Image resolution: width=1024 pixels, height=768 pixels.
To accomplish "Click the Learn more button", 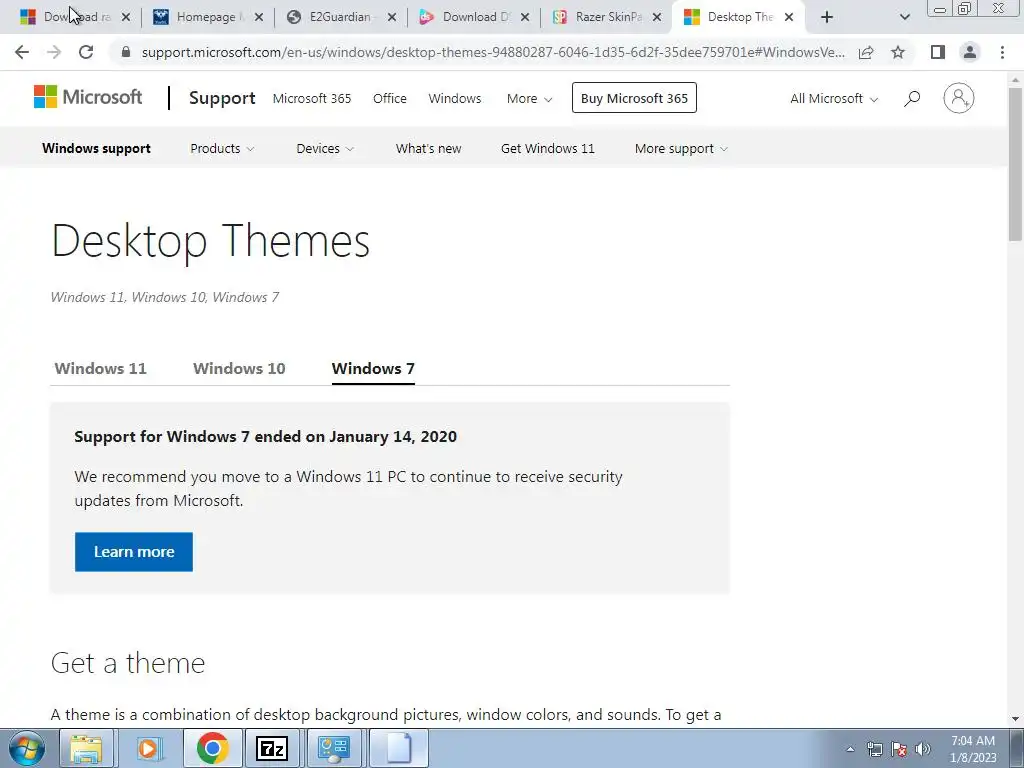I will (x=134, y=552).
